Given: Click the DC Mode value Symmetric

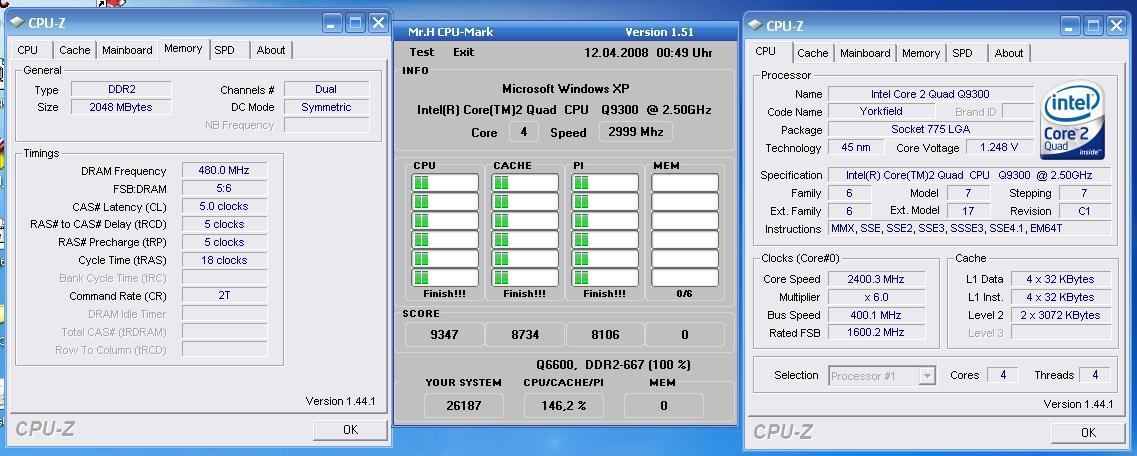Looking at the screenshot, I should [x=326, y=107].
